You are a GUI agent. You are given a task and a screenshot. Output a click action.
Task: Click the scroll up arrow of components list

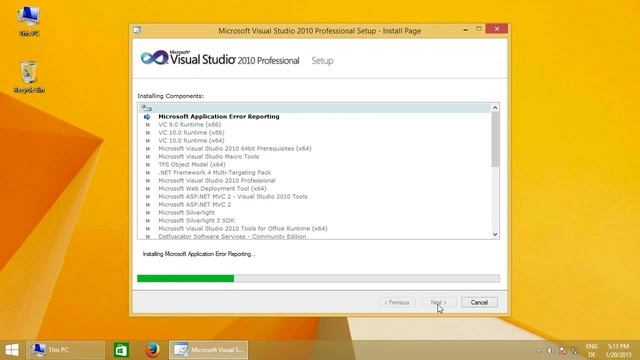(x=495, y=108)
